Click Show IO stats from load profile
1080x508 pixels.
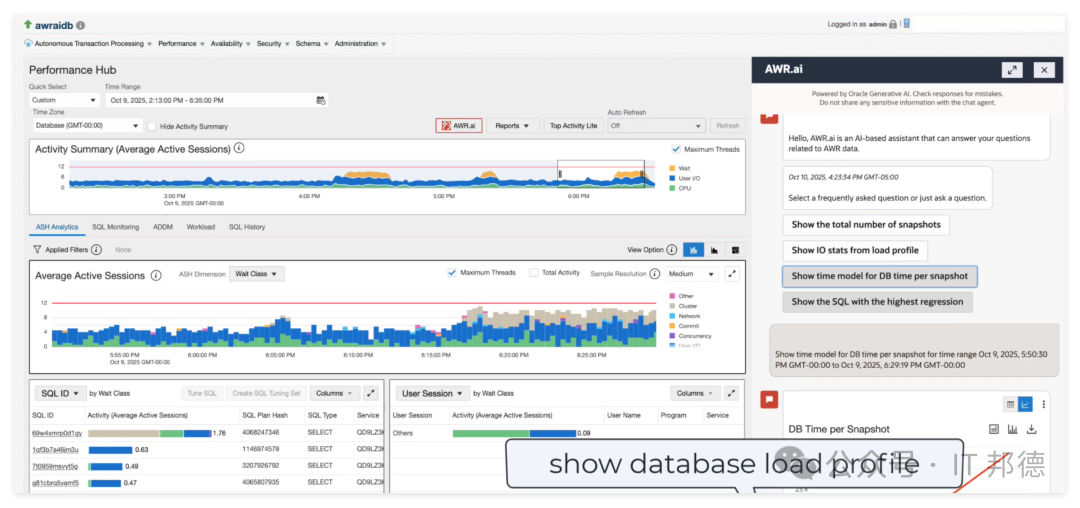[x=855, y=251]
